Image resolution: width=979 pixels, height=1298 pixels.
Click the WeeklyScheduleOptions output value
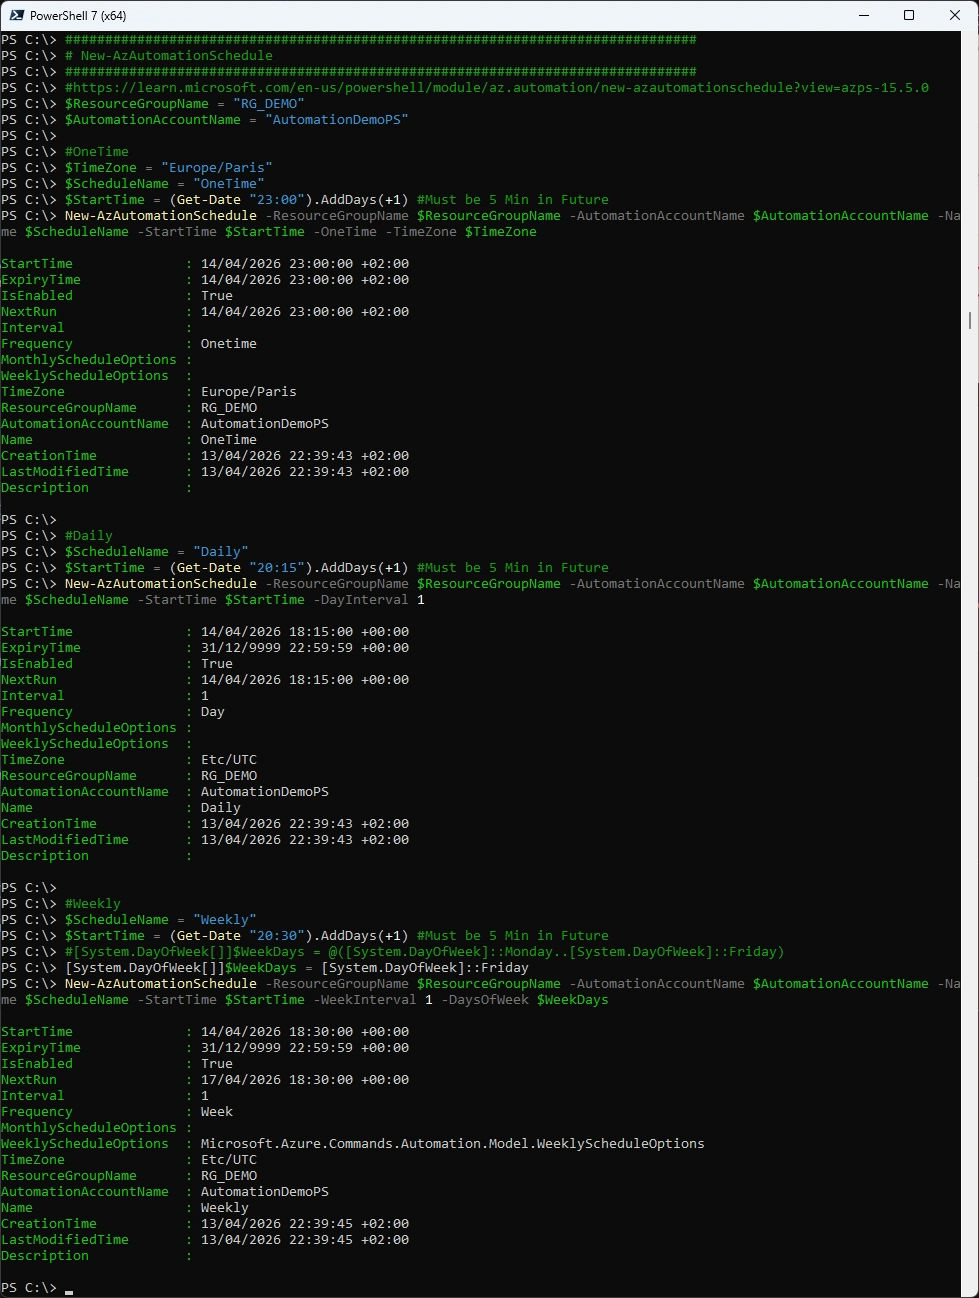[x=452, y=1144]
